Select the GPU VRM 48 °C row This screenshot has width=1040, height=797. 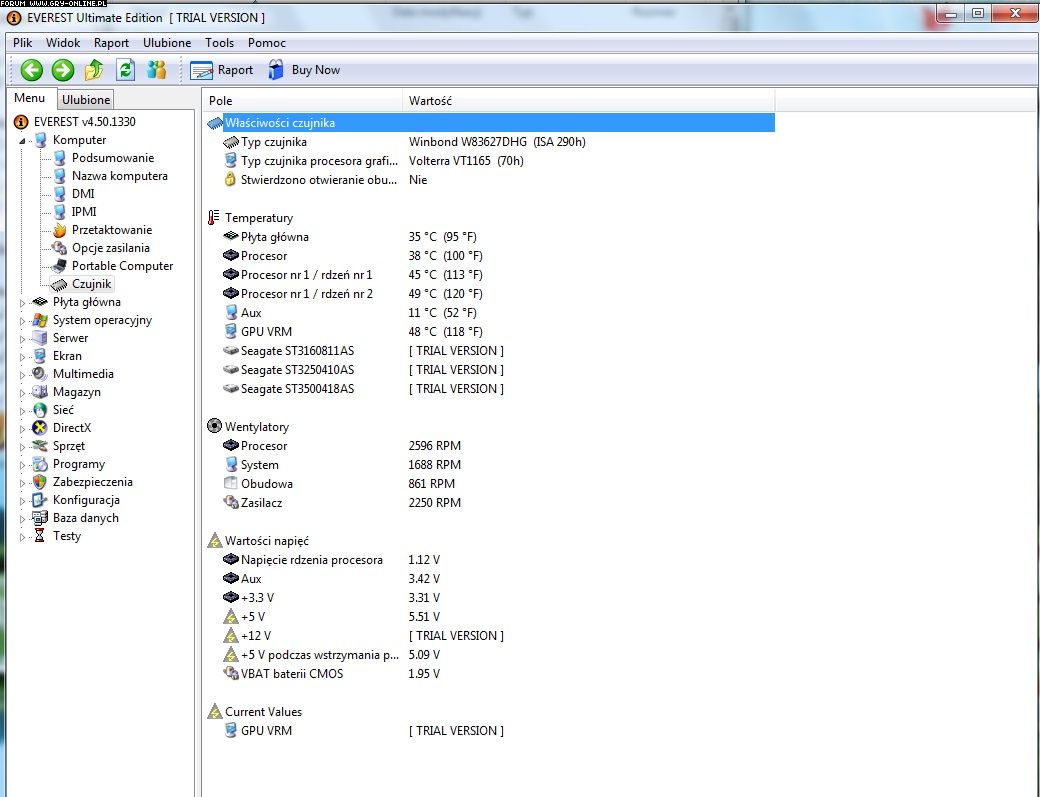[x=491, y=332]
